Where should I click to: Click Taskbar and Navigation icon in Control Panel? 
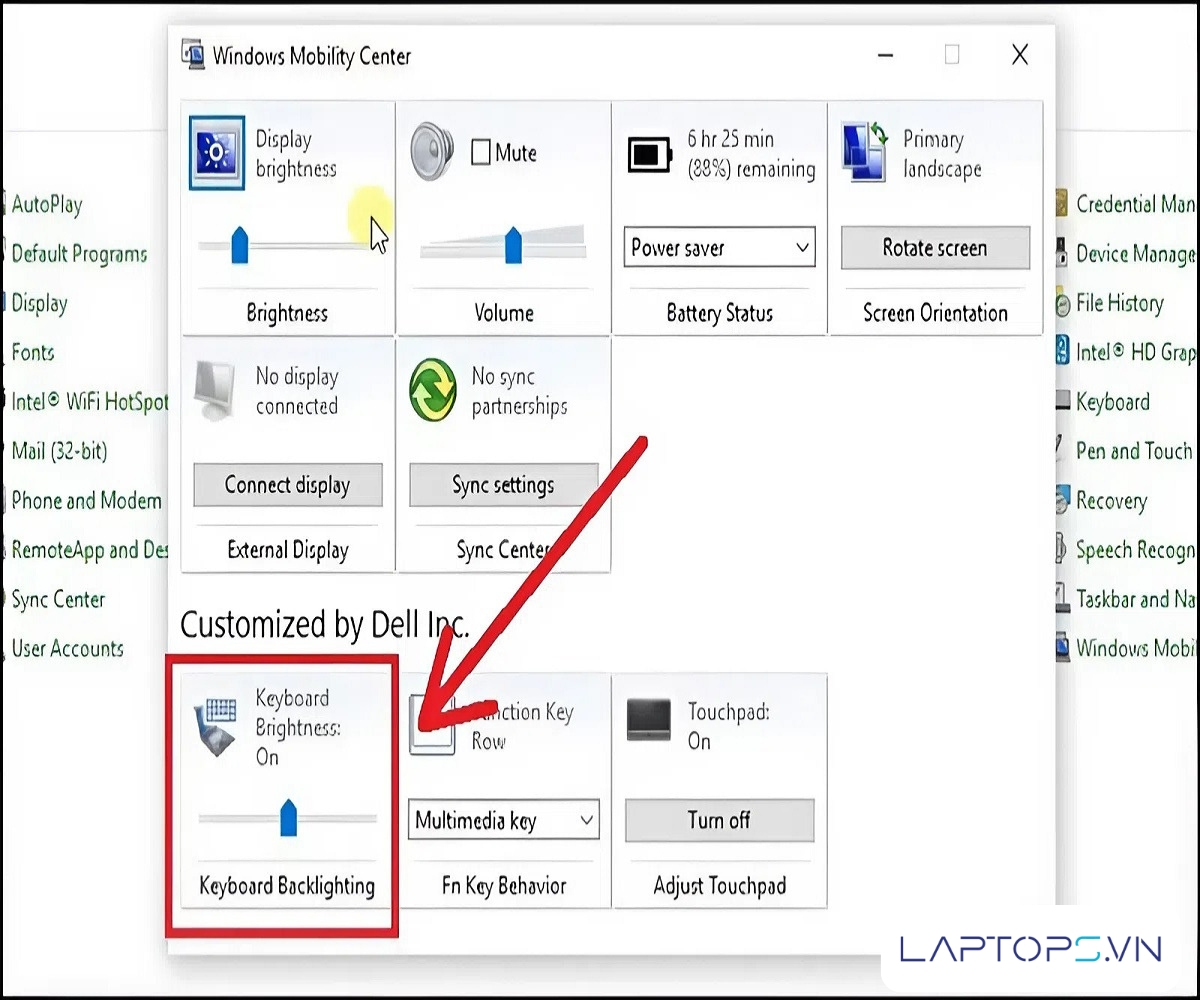pos(1062,599)
